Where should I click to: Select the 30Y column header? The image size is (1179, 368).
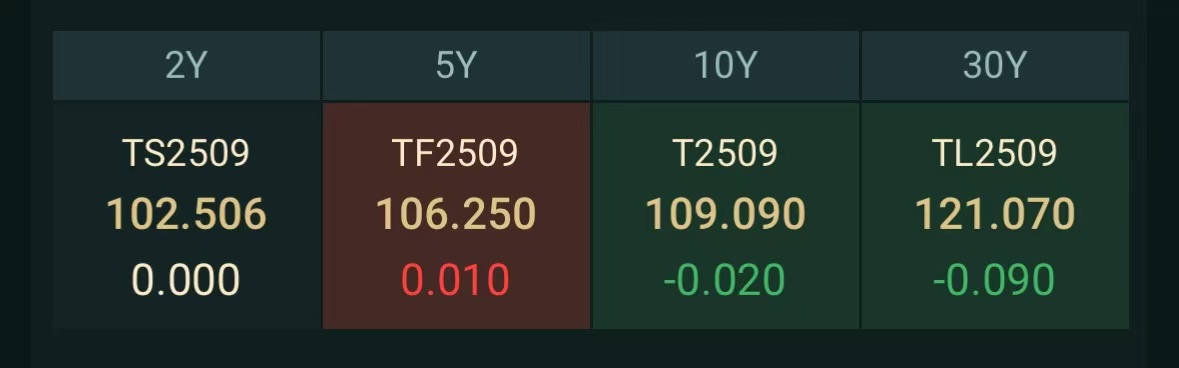(x=995, y=65)
